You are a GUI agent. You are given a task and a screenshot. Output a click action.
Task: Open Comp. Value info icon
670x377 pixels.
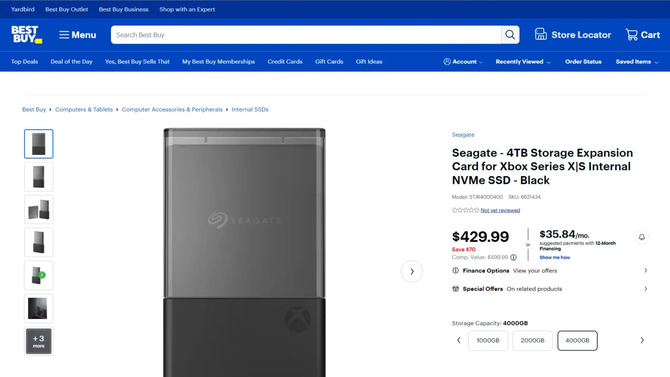tap(514, 257)
